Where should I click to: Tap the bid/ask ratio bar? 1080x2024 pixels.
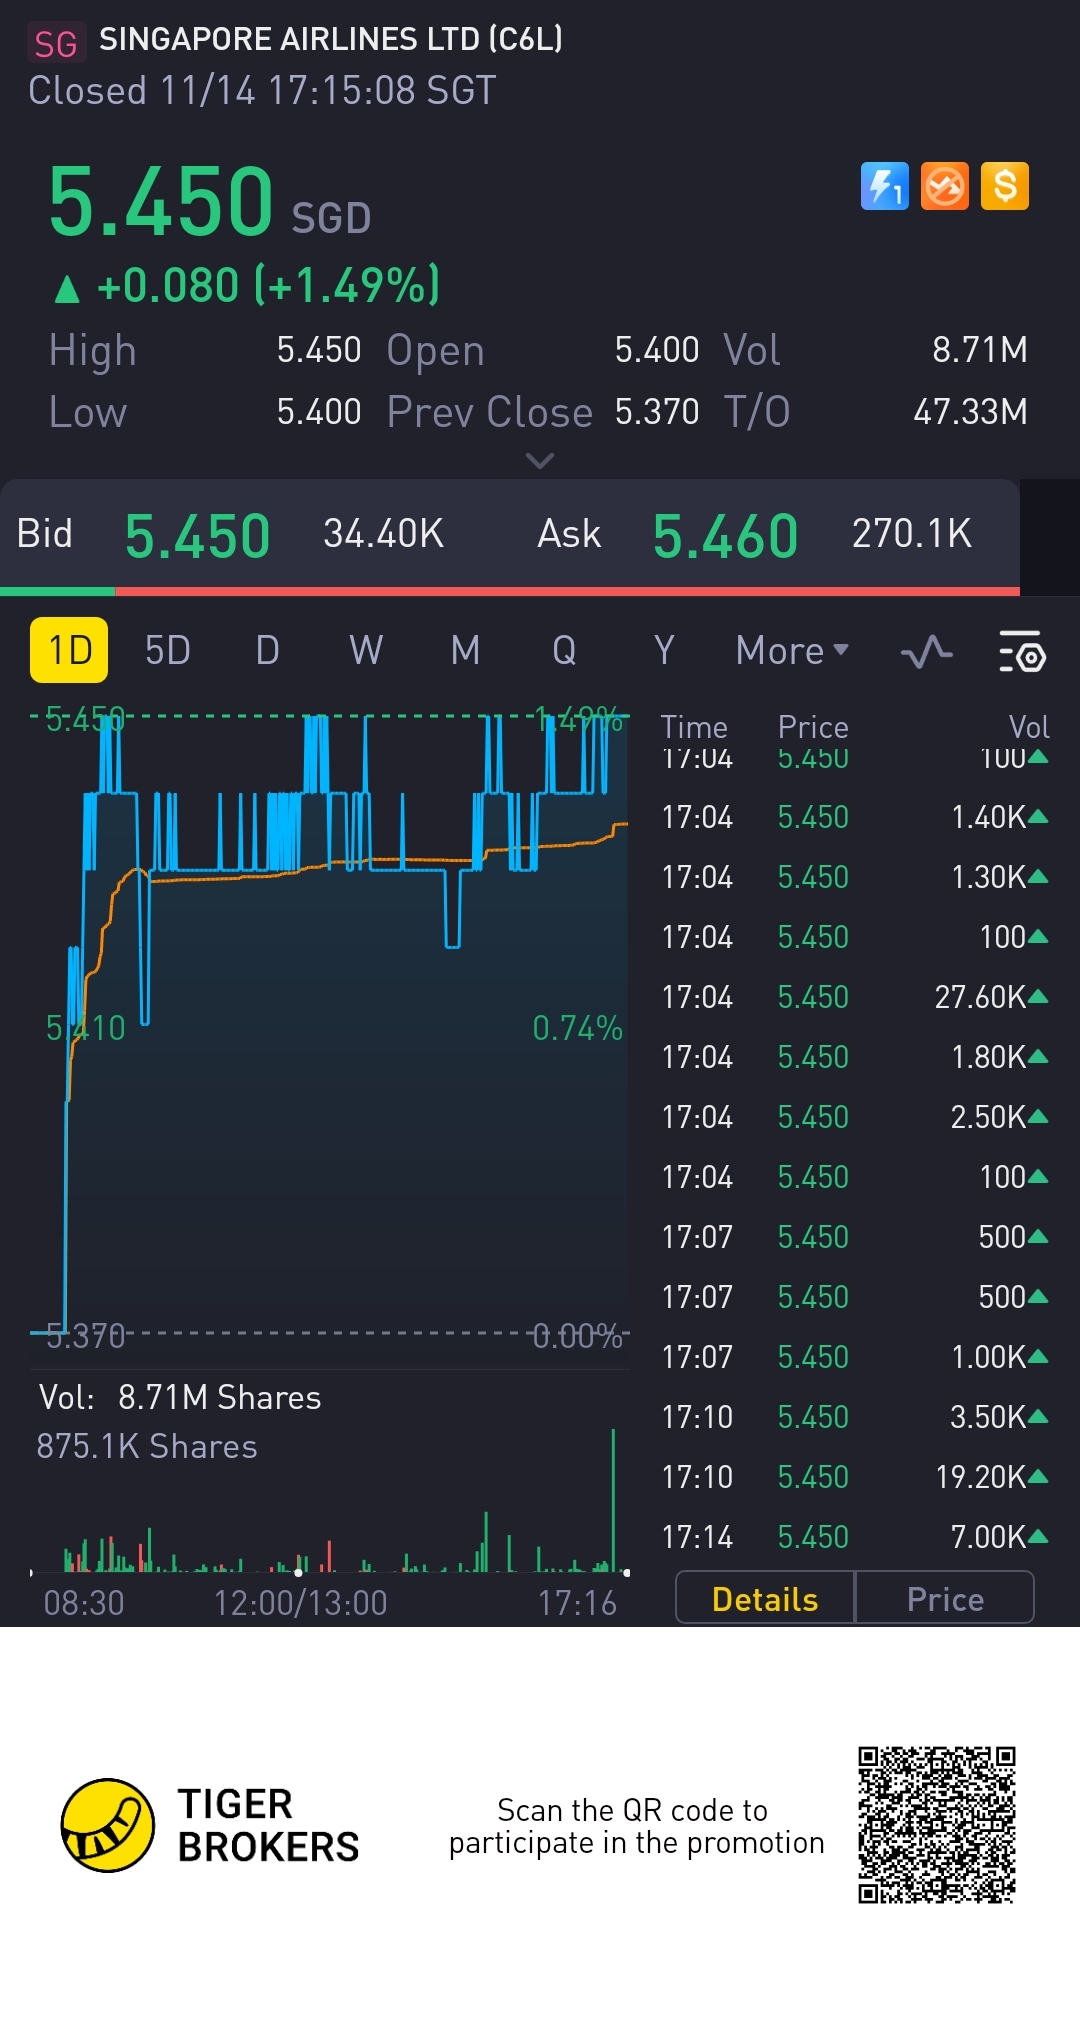click(510, 591)
